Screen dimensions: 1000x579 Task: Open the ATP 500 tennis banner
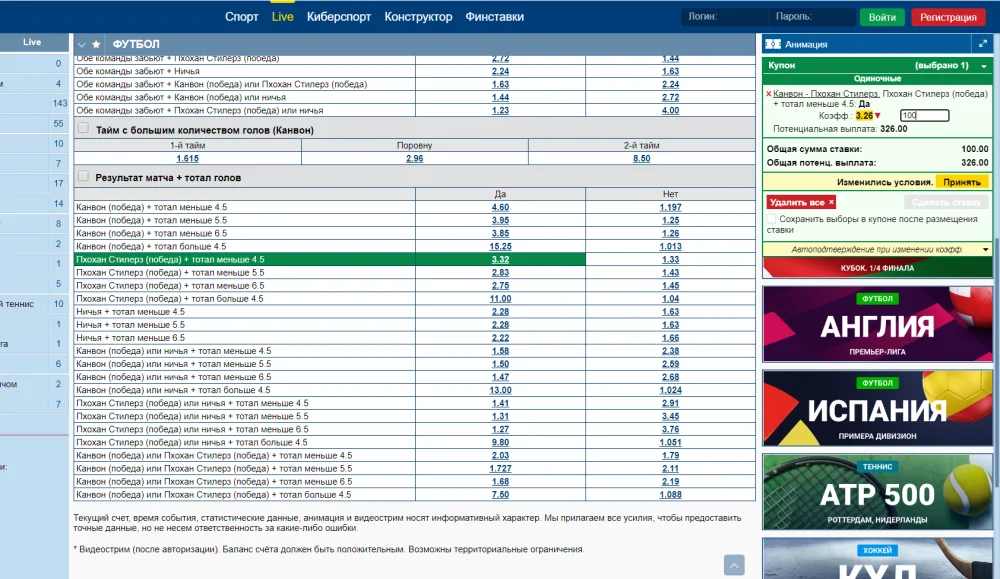click(877, 491)
